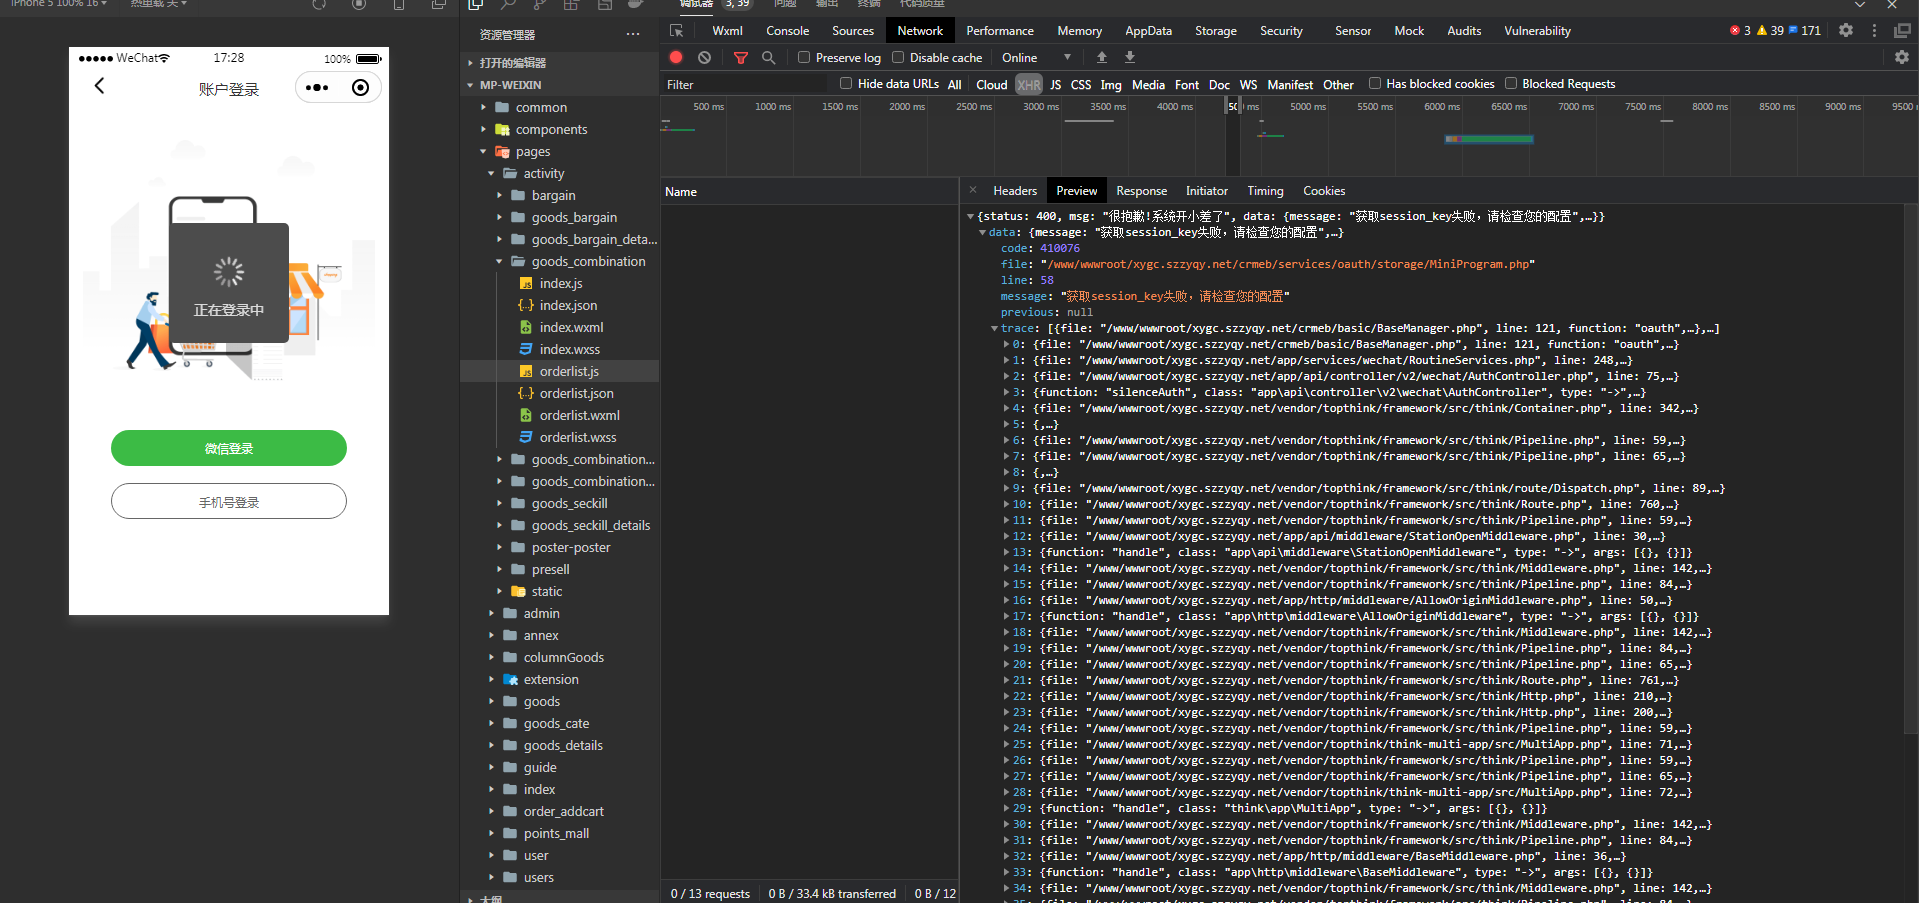The height and width of the screenshot is (903, 1919).
Task: Toggle XHR request type filter
Action: [1029, 85]
